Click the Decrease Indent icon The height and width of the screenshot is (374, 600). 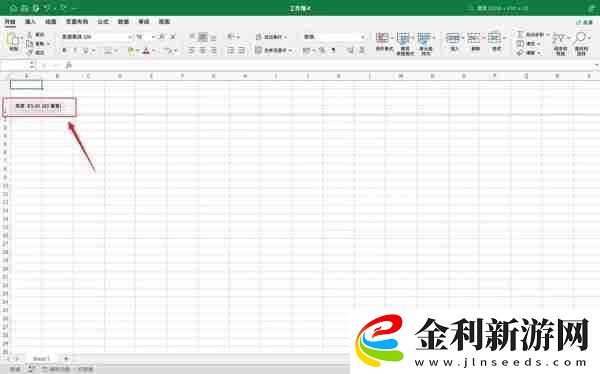tap(231, 51)
